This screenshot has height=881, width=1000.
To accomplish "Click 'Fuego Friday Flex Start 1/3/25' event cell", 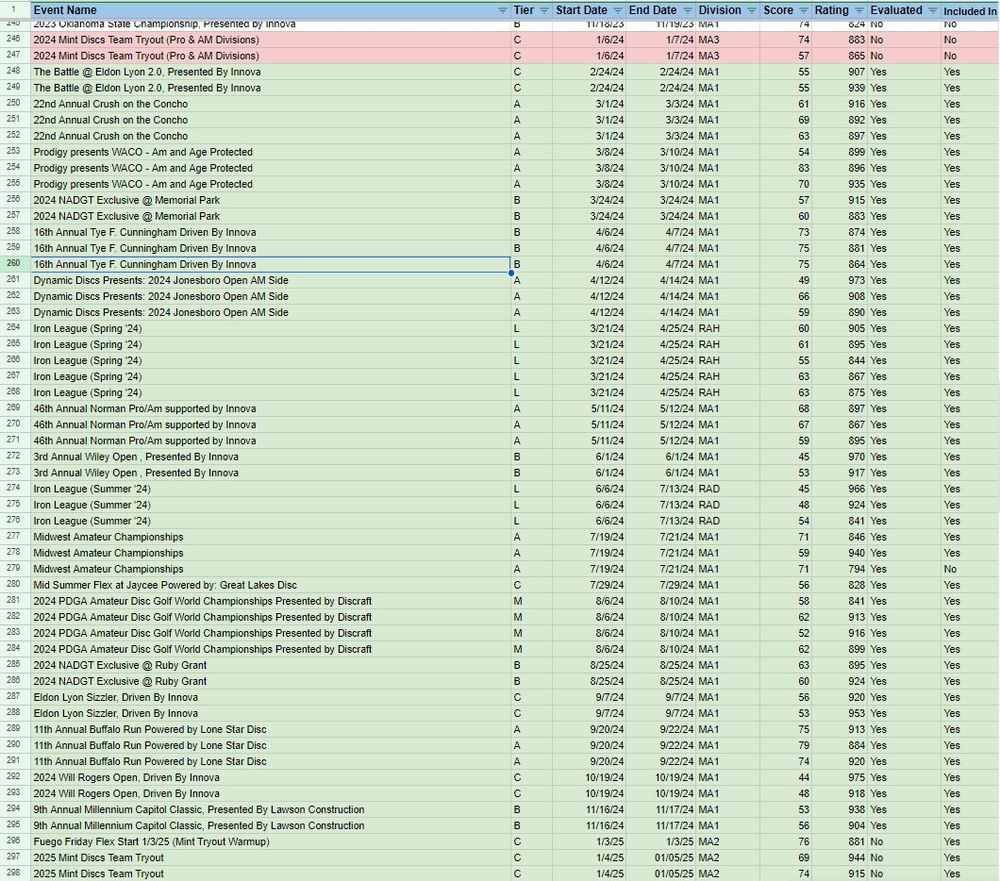I will 270,841.
